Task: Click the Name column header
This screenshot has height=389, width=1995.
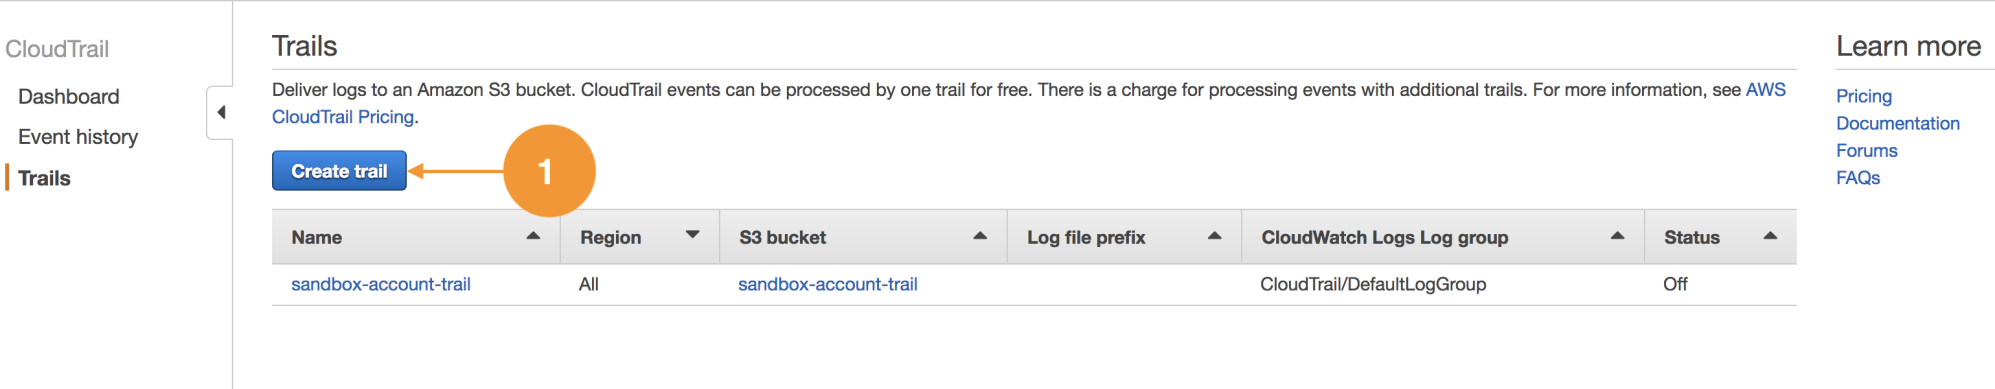Action: (x=317, y=237)
